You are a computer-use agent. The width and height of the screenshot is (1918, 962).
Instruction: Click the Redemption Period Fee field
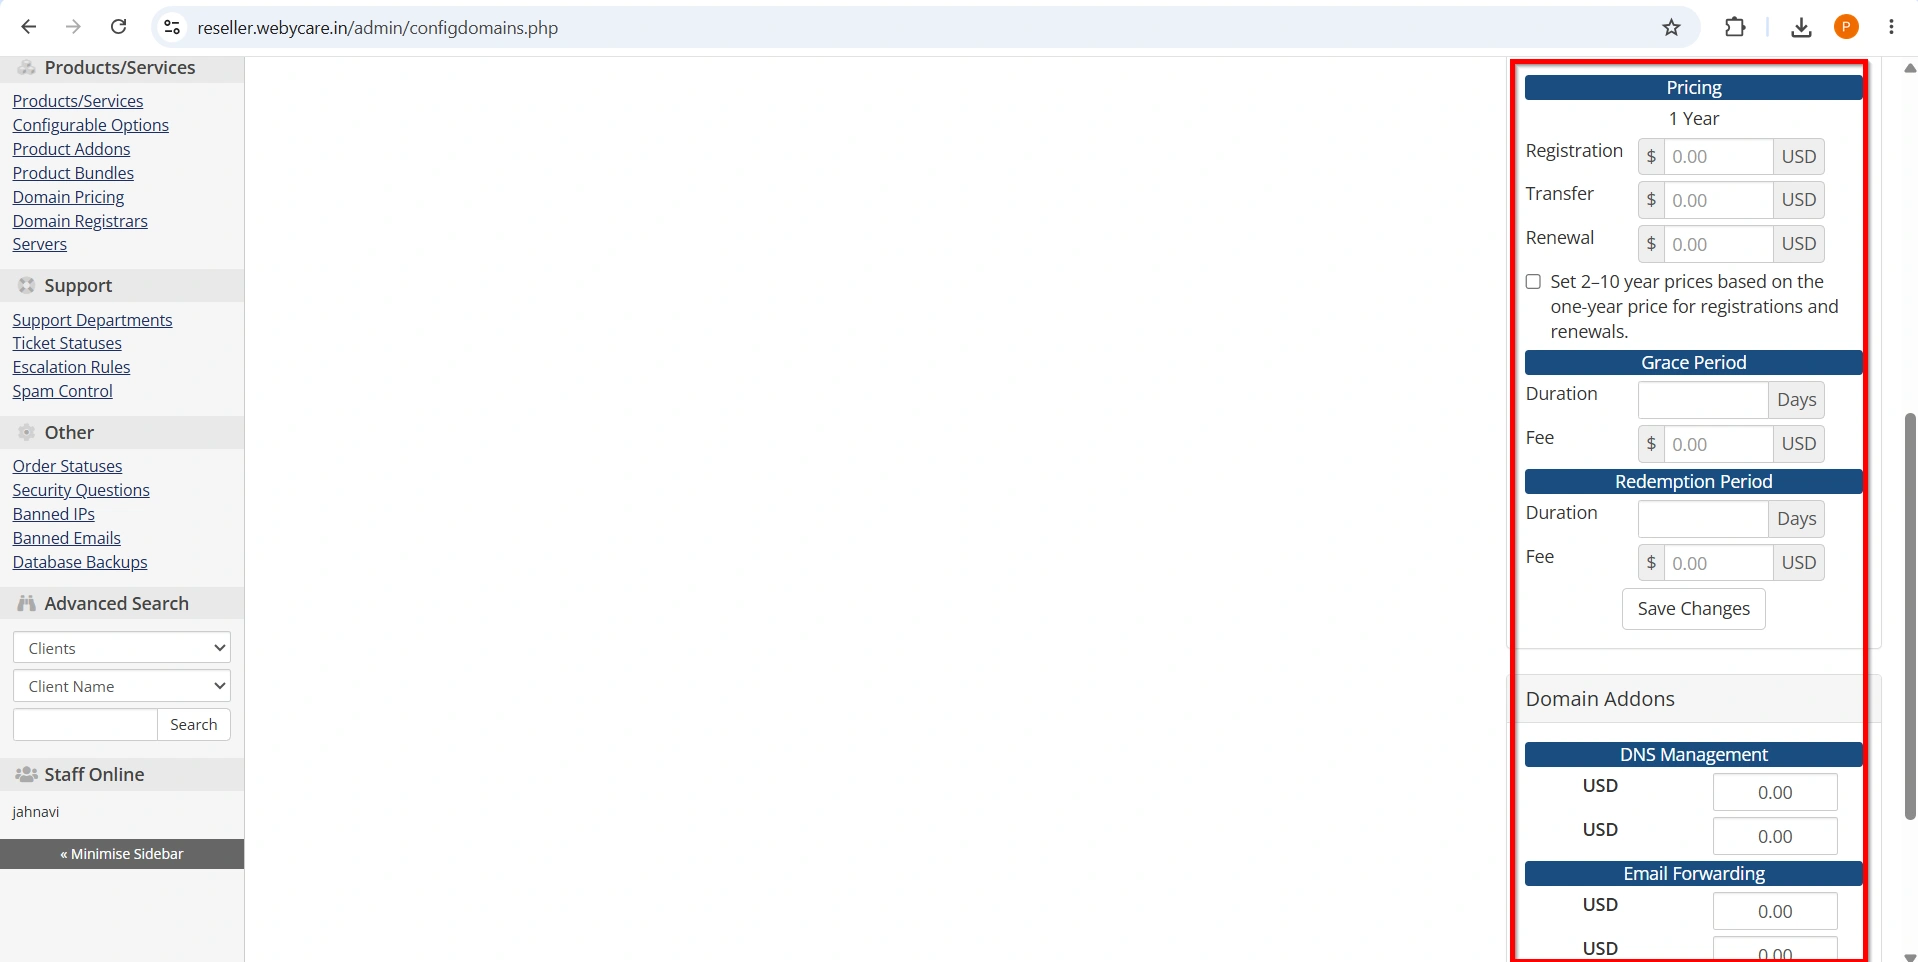(x=1718, y=563)
